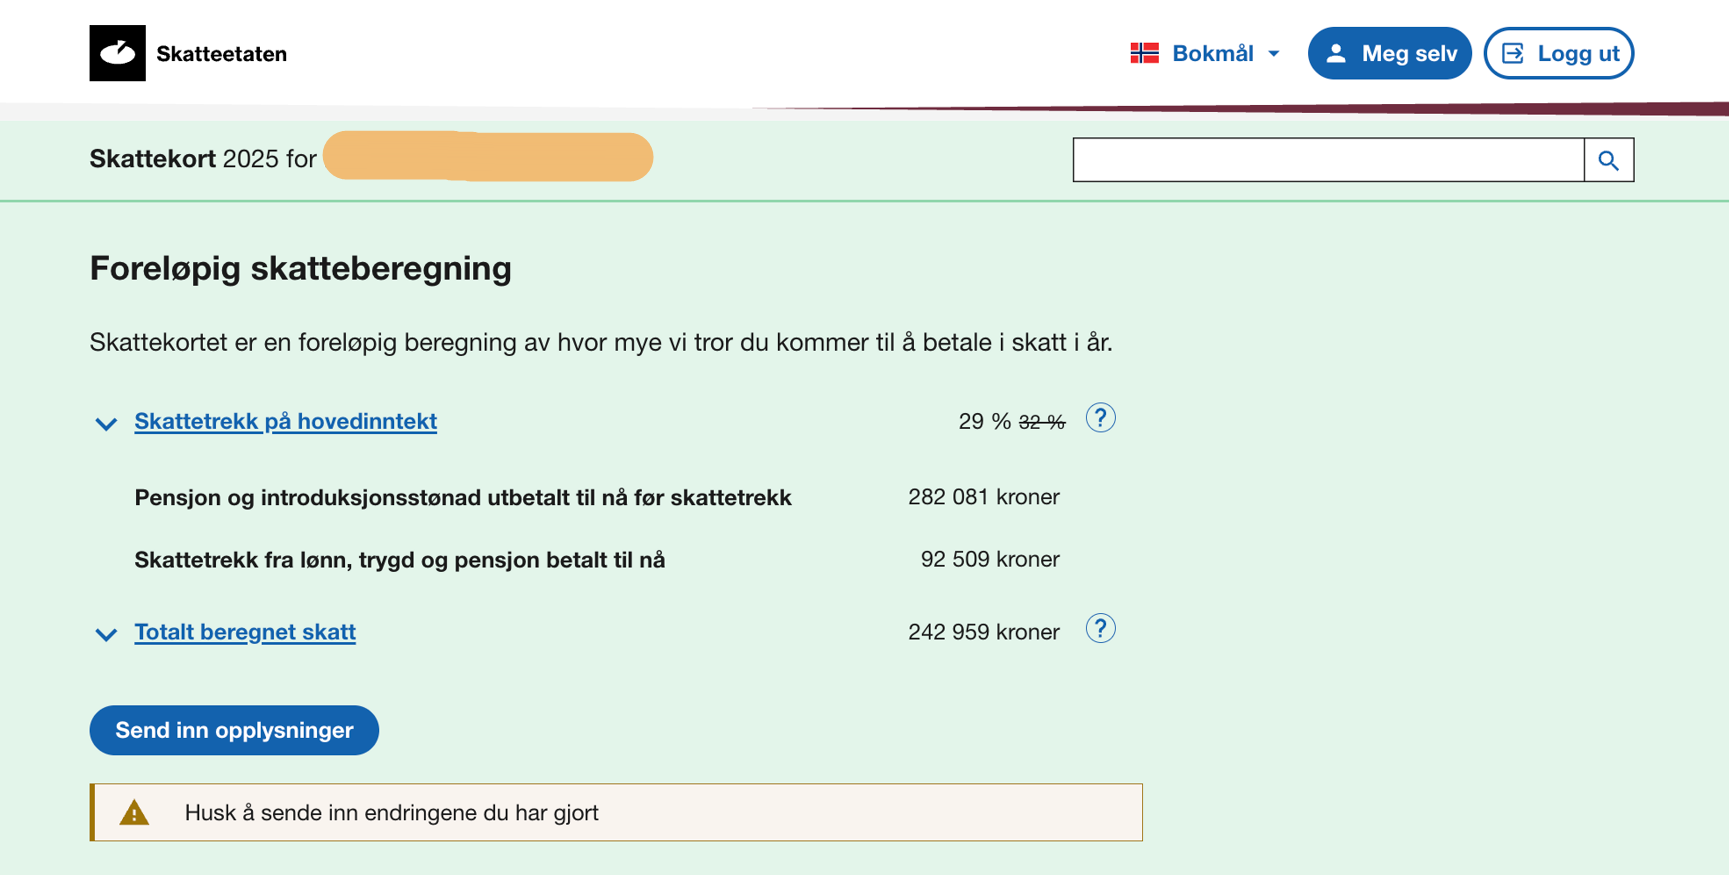Click the person icon in Meg selv
Image resolution: width=1729 pixels, height=875 pixels.
click(x=1336, y=54)
